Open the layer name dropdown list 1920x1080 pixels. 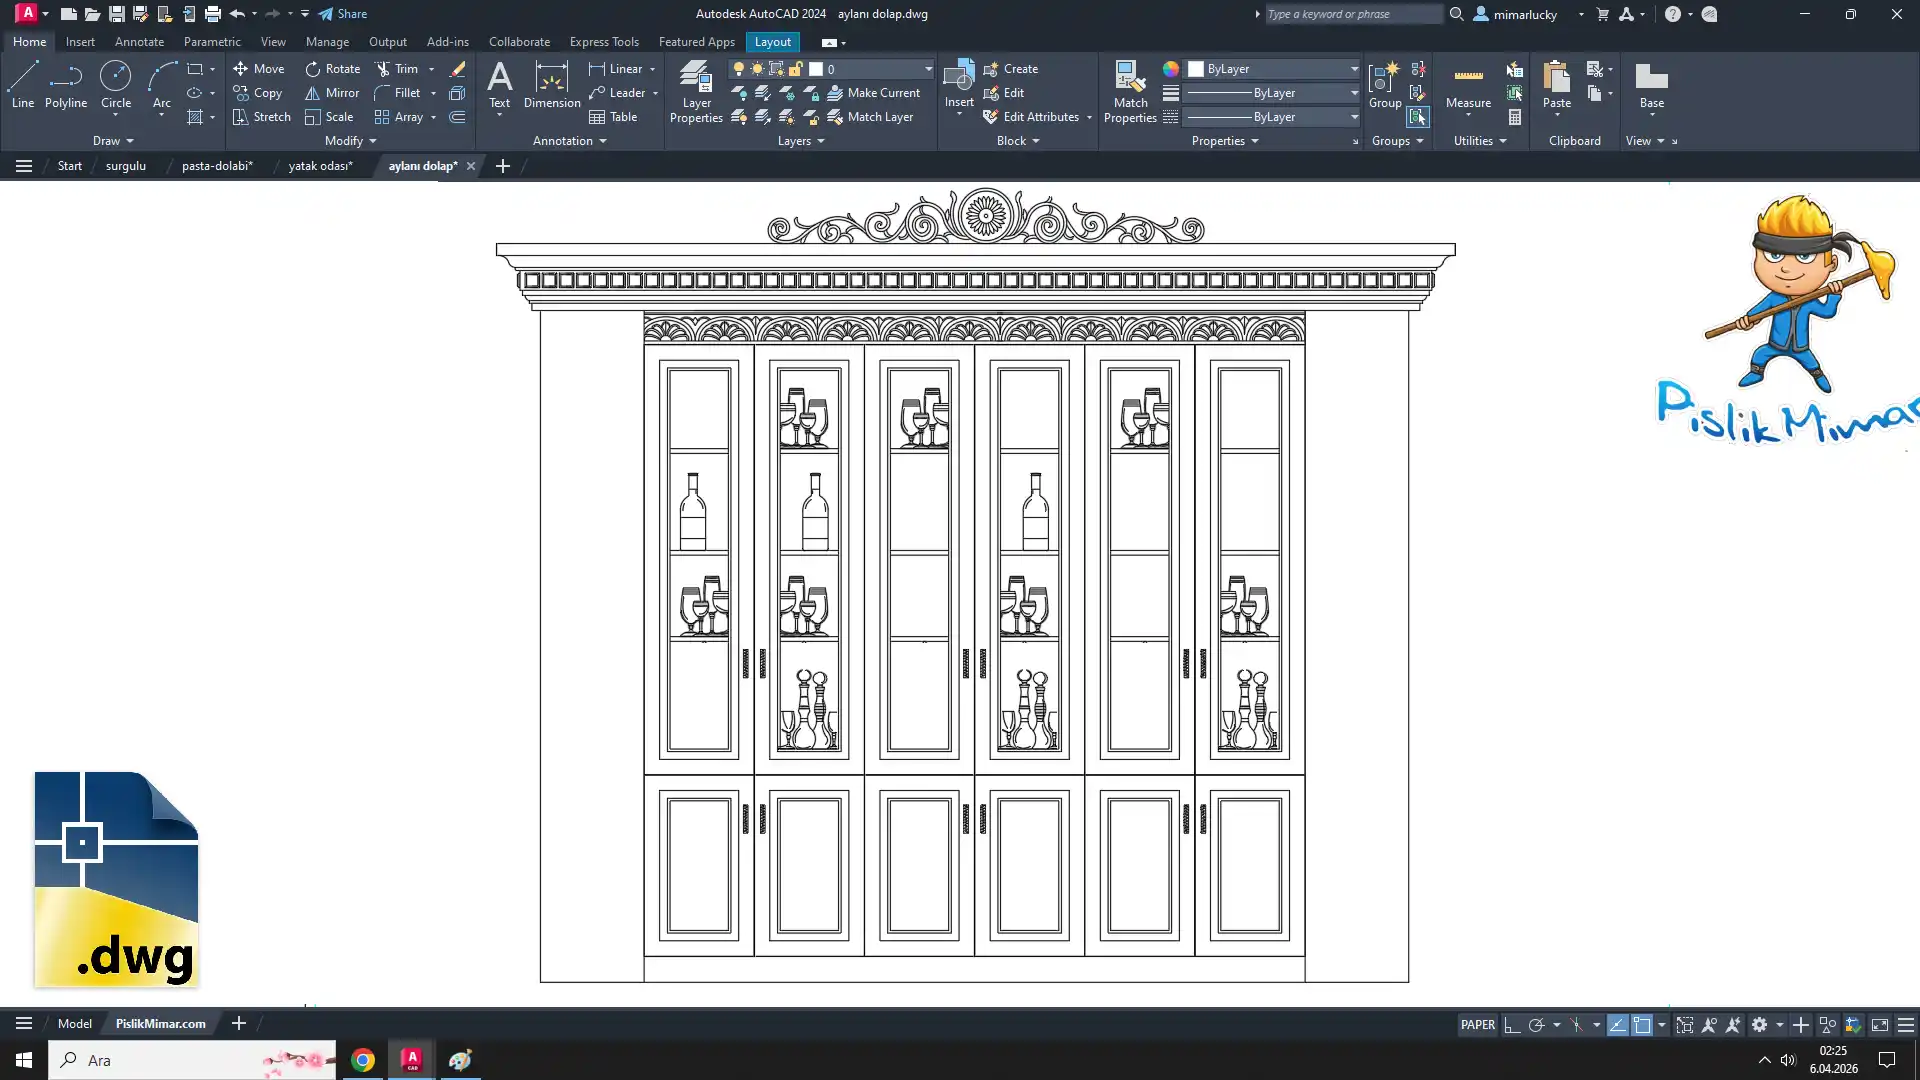(928, 69)
